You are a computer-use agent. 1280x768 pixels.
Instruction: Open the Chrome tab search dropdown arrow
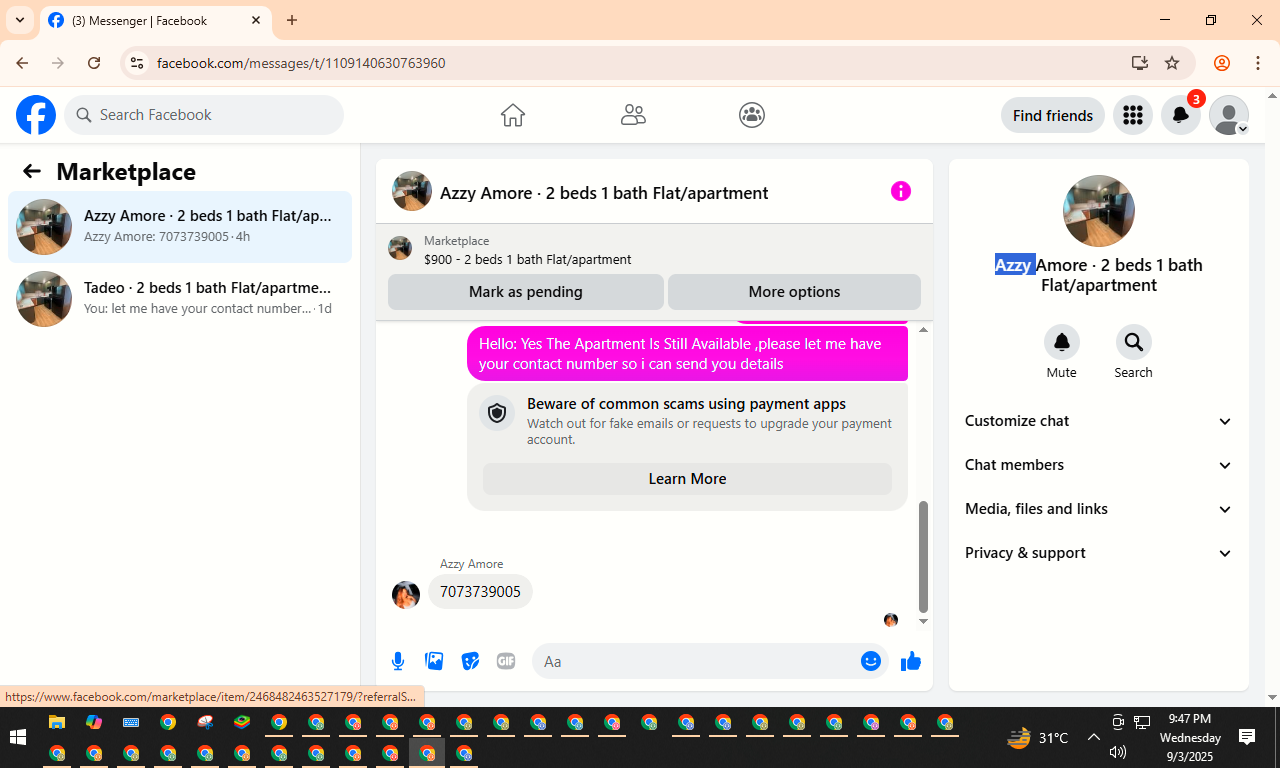pyautogui.click(x=20, y=20)
